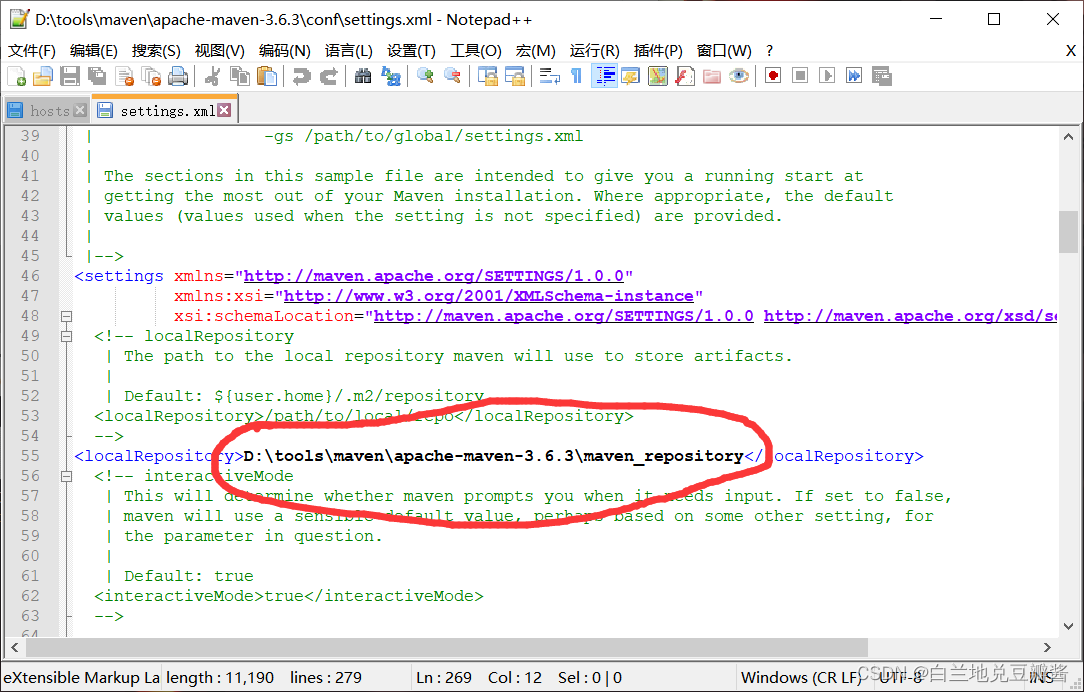Open Find with the binoculars icon

coord(363,76)
